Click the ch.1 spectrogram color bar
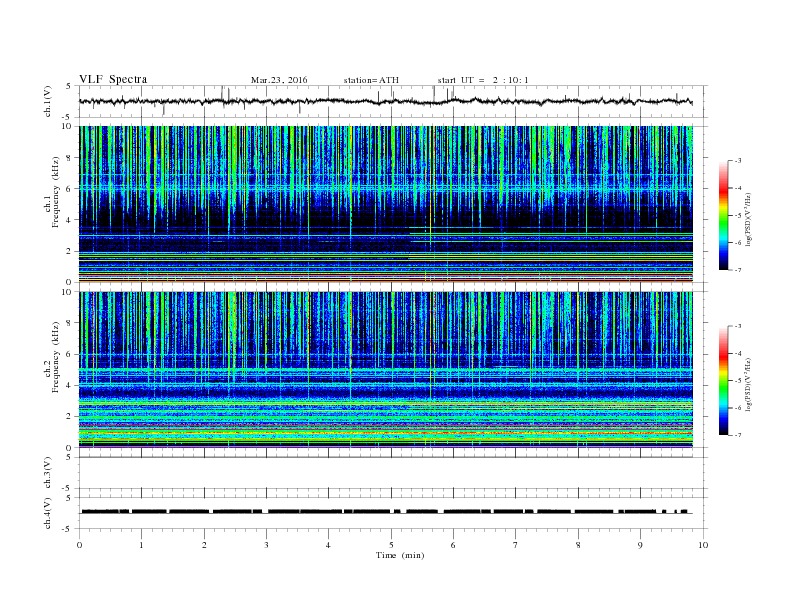The width and height of the screenshot is (792, 612). (723, 215)
